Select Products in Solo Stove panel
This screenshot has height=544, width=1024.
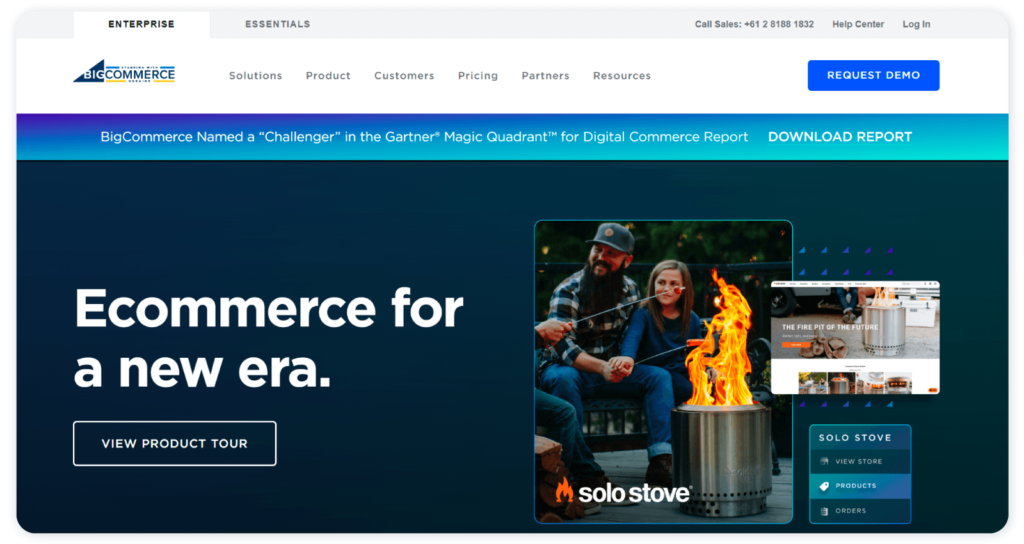coord(860,486)
